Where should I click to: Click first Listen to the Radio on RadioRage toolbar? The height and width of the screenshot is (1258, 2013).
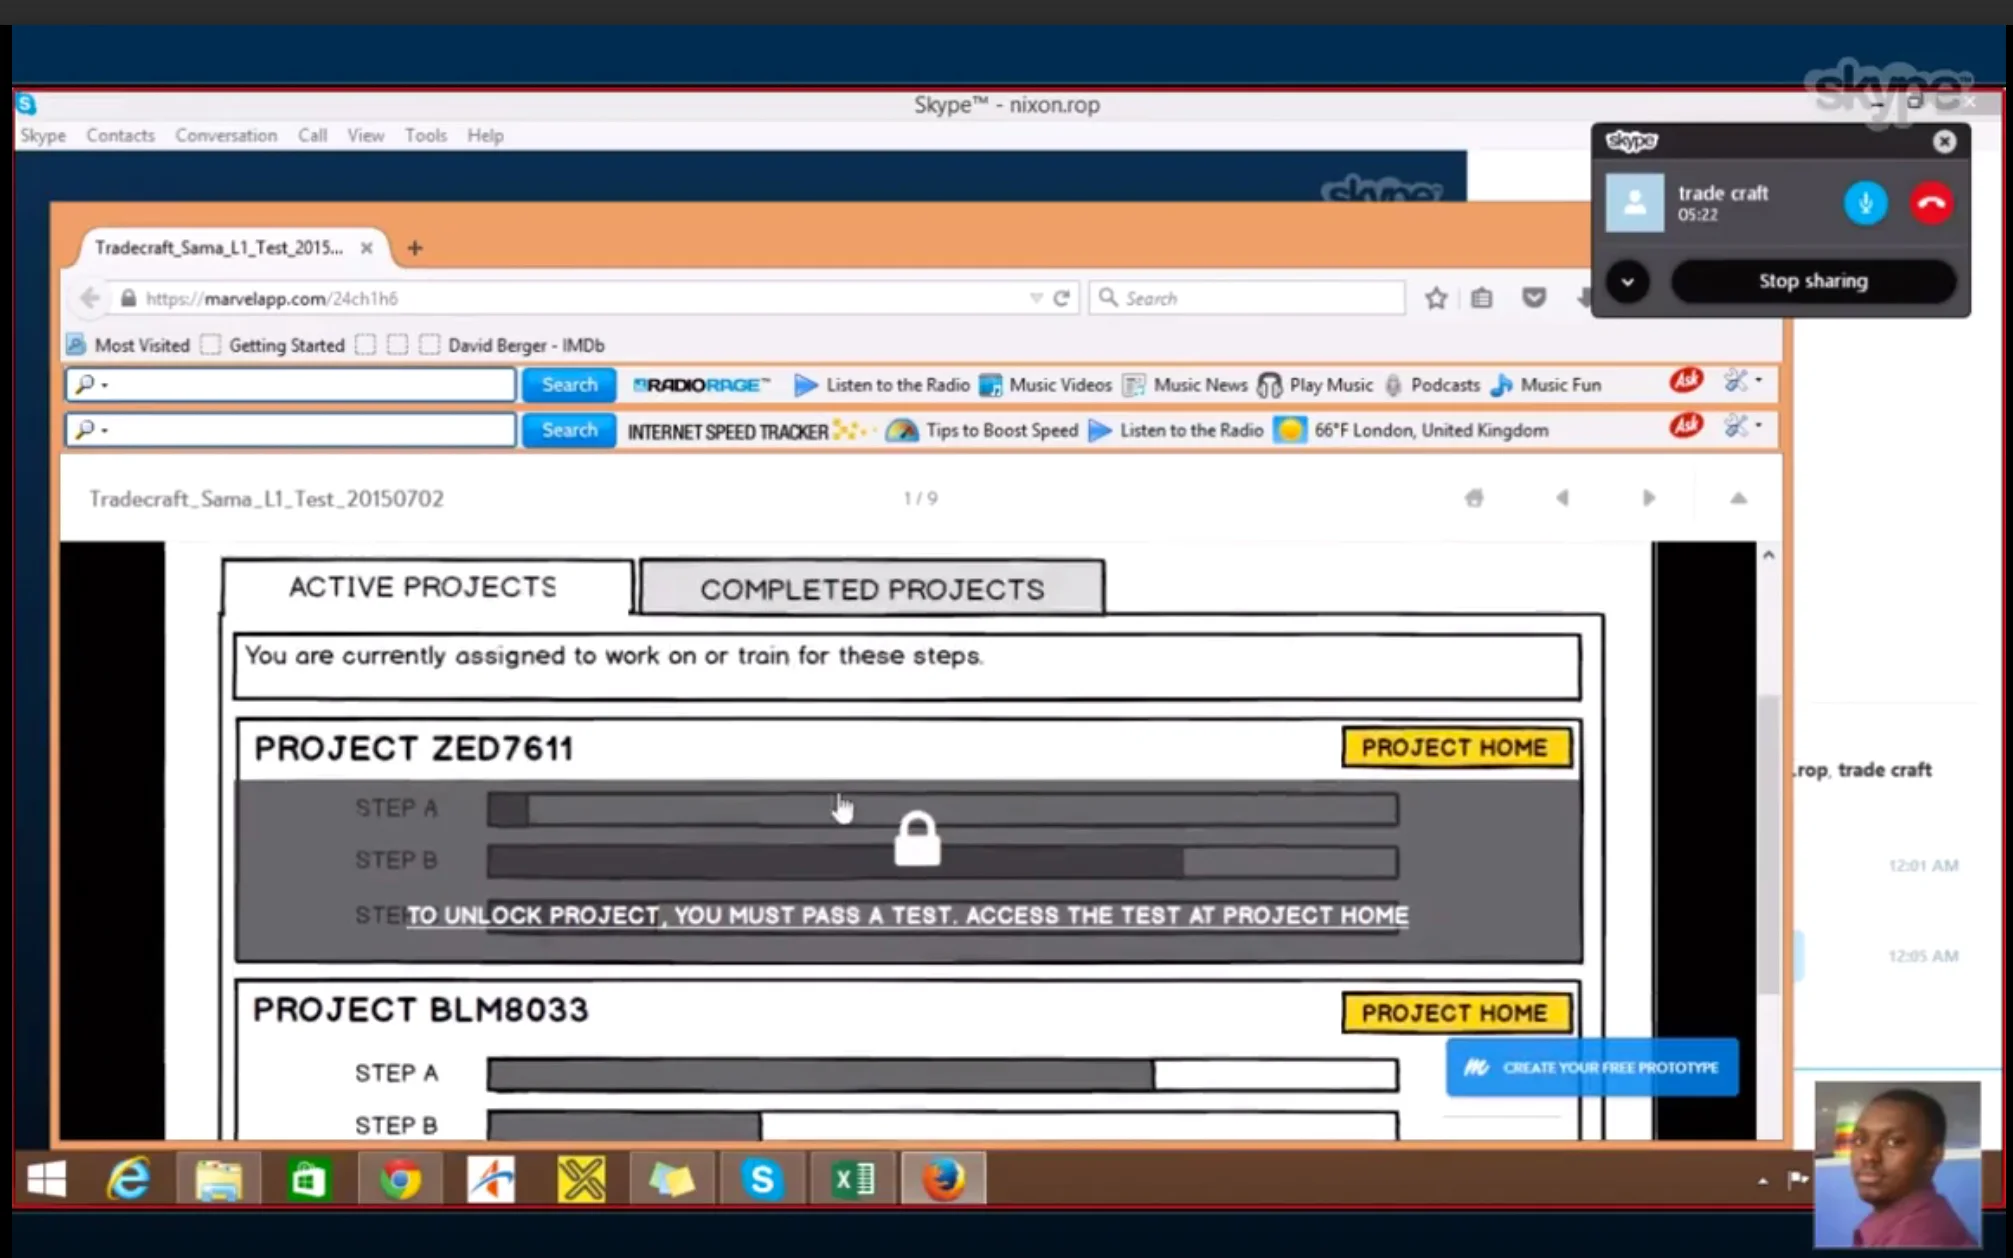click(882, 385)
